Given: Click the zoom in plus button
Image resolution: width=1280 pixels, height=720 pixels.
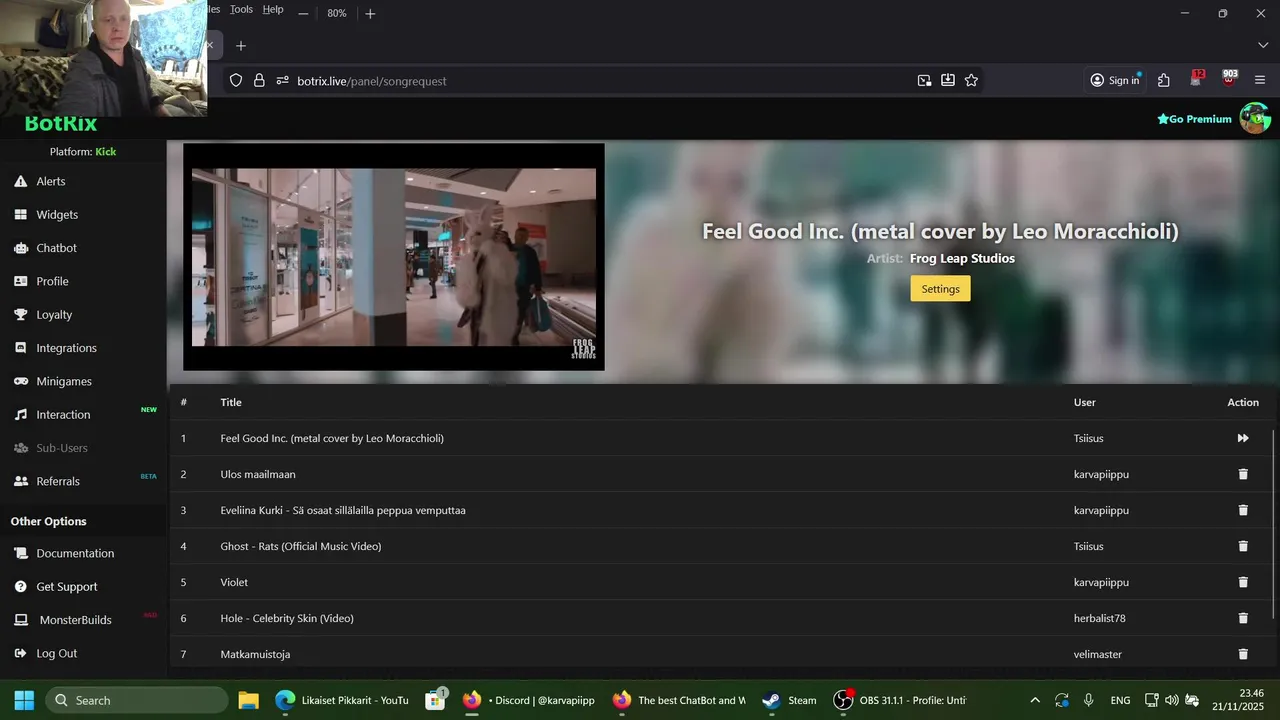Looking at the screenshot, I should [x=370, y=13].
